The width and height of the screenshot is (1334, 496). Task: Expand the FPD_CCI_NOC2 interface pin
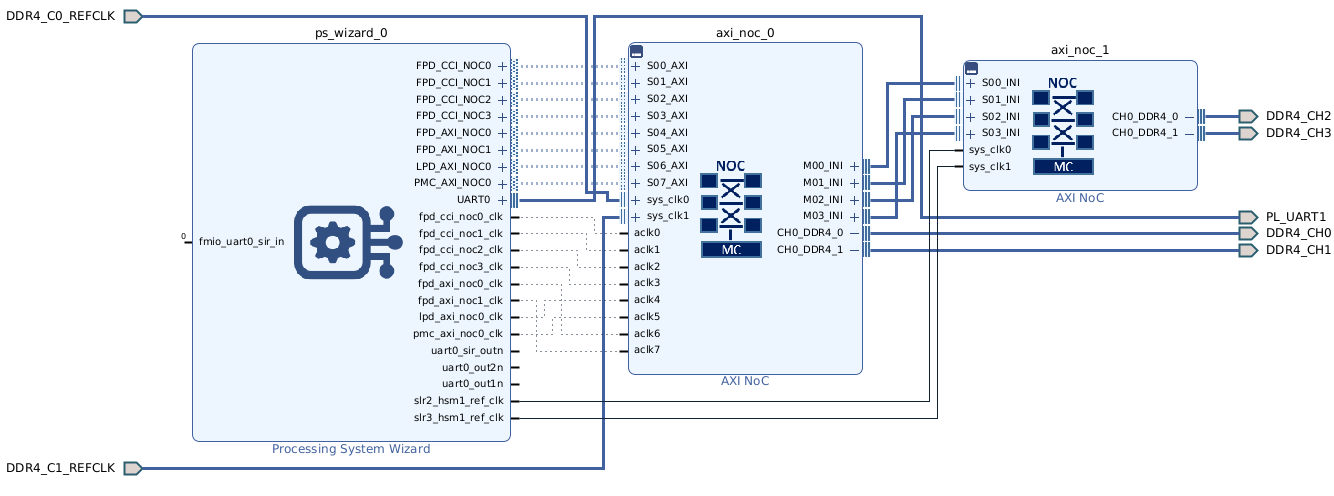pos(502,99)
